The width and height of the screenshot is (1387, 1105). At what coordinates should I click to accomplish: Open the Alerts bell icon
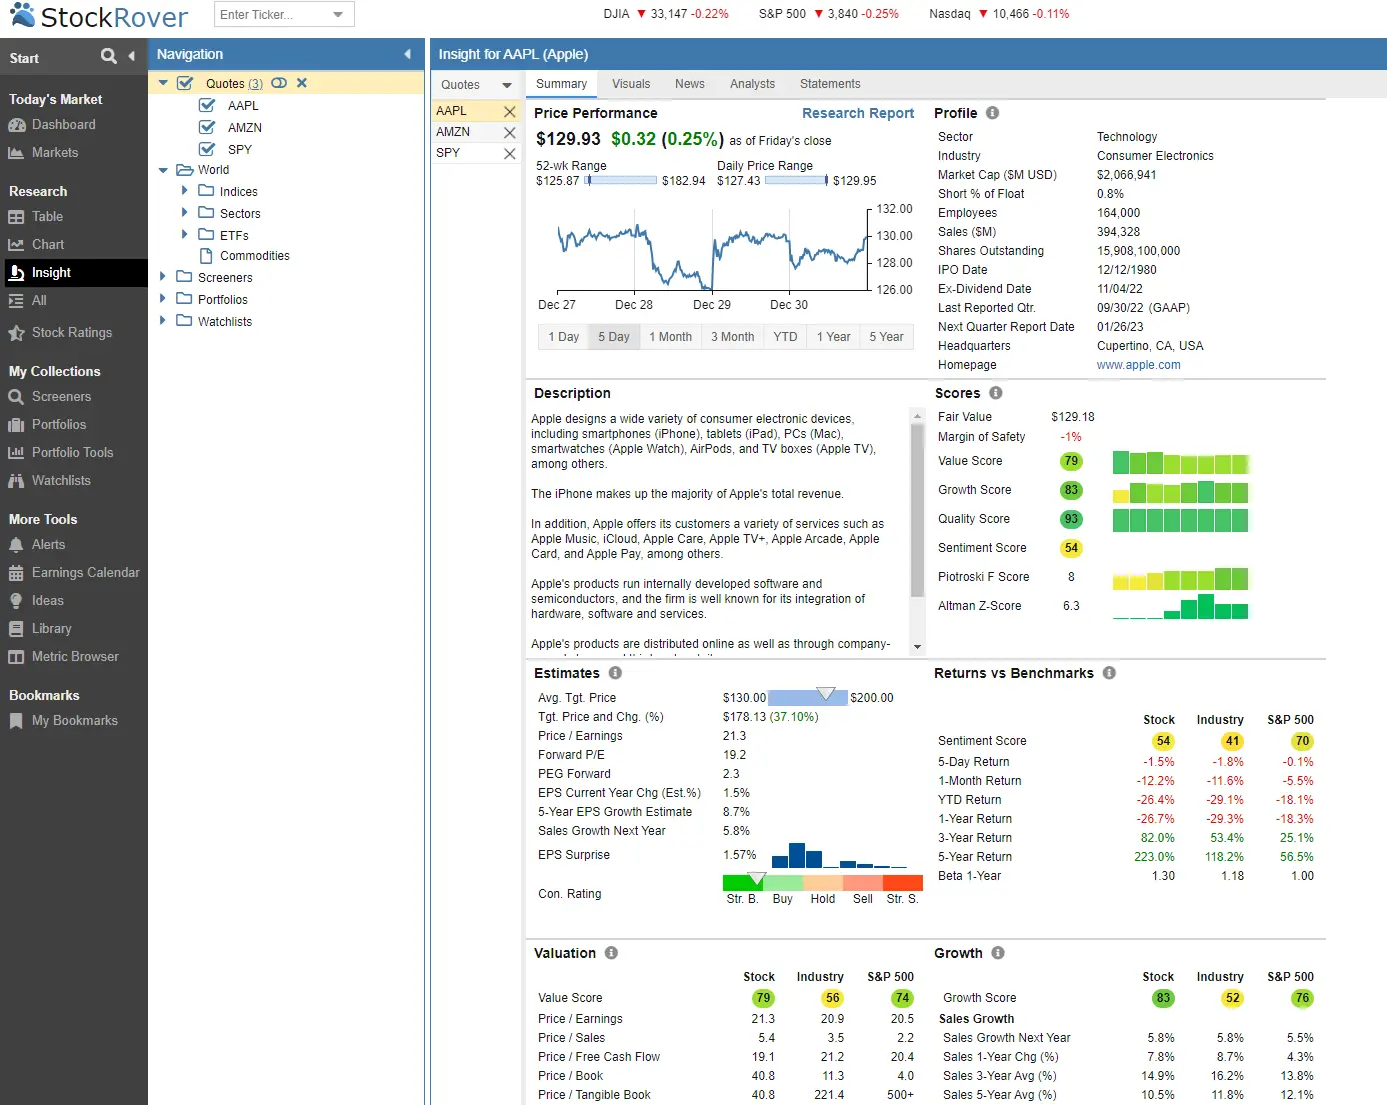point(46,544)
